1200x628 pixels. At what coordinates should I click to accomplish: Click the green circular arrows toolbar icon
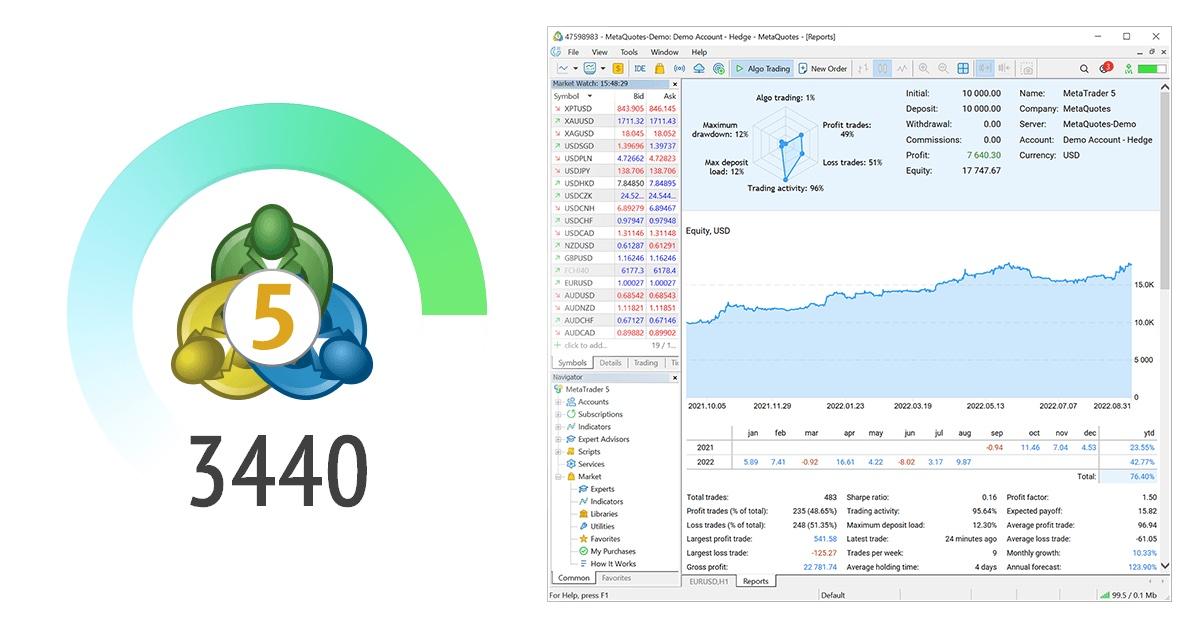(x=718, y=69)
